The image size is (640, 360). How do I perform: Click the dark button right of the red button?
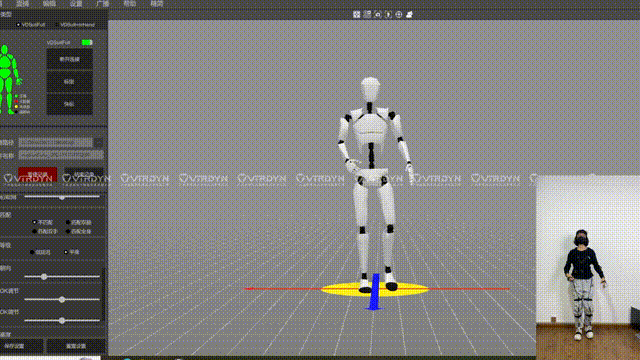84,174
